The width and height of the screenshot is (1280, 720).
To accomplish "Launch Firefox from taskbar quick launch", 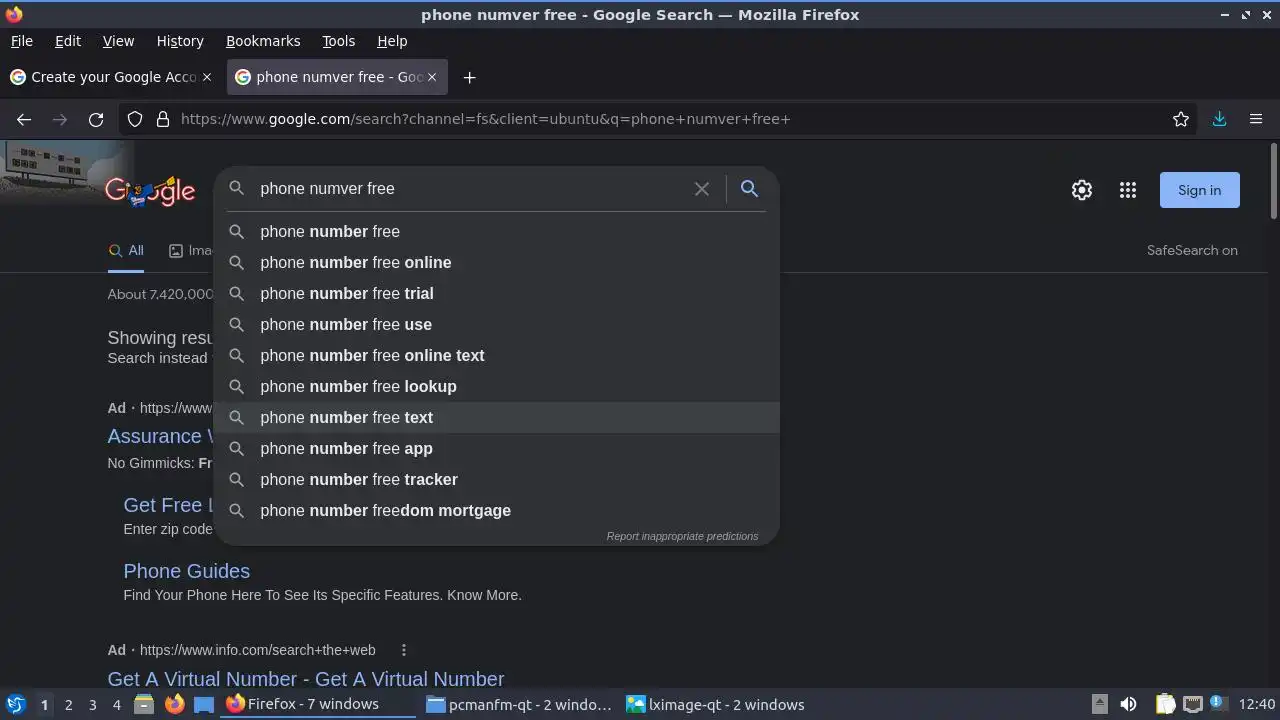I will (x=174, y=704).
